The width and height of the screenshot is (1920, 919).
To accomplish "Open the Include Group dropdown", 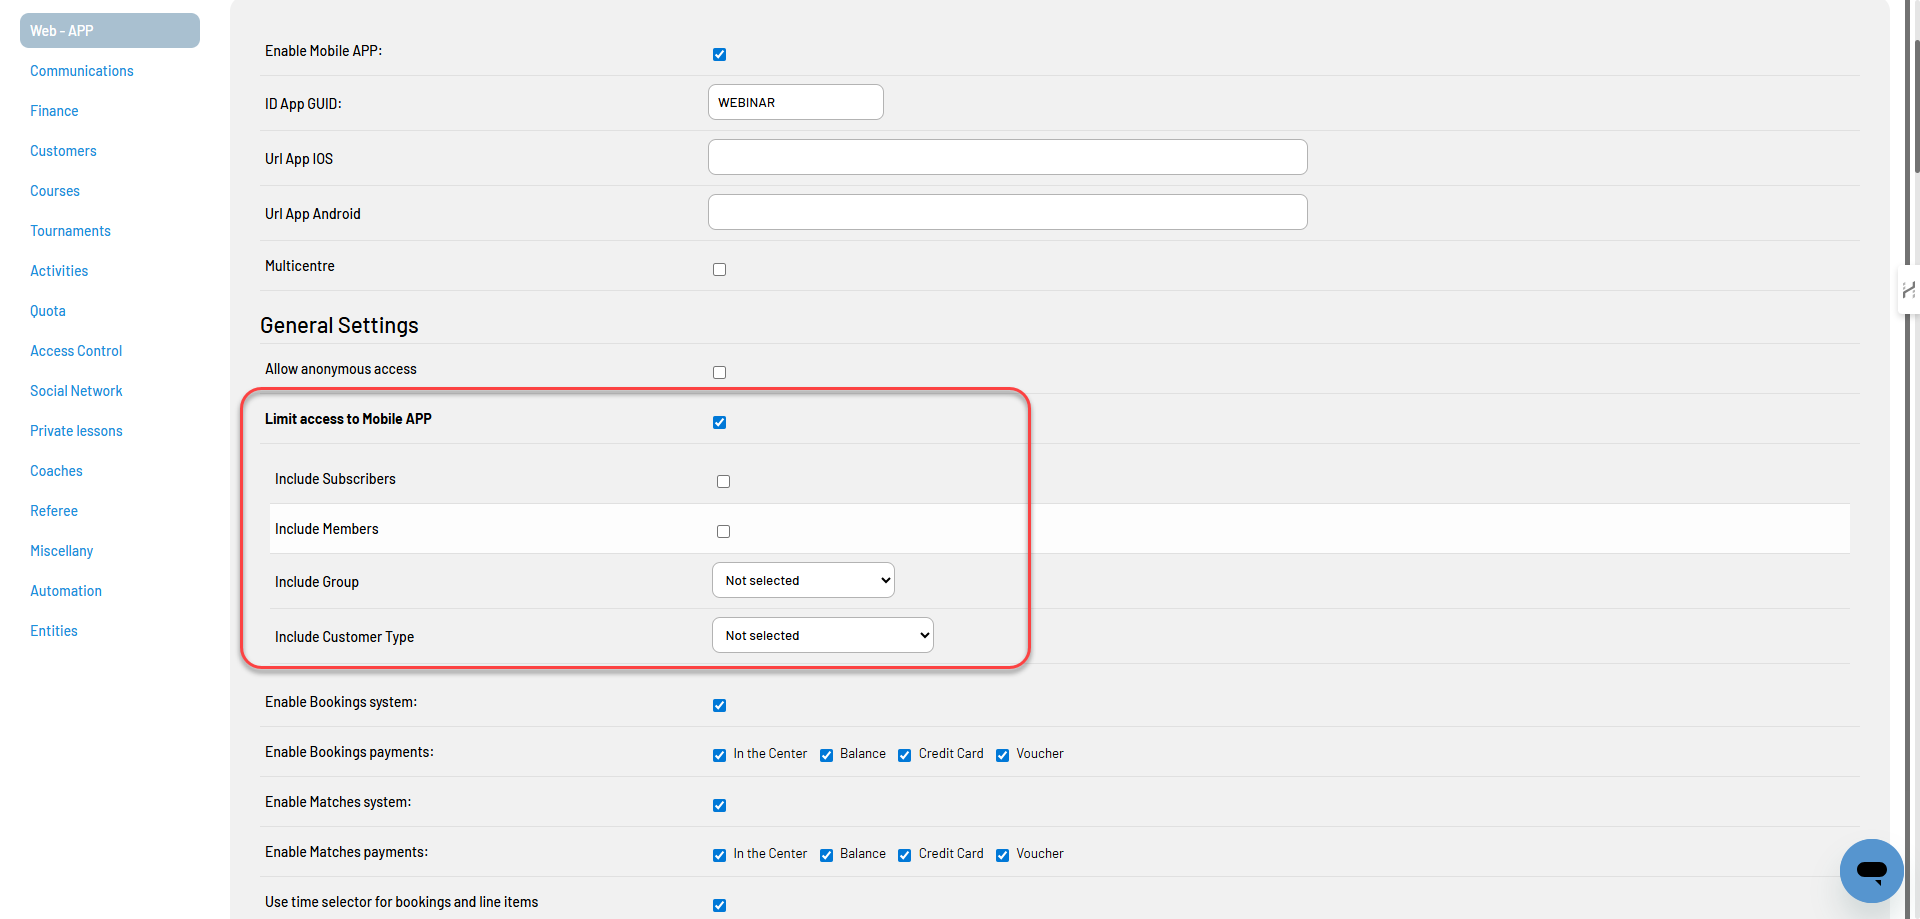I will tap(802, 580).
